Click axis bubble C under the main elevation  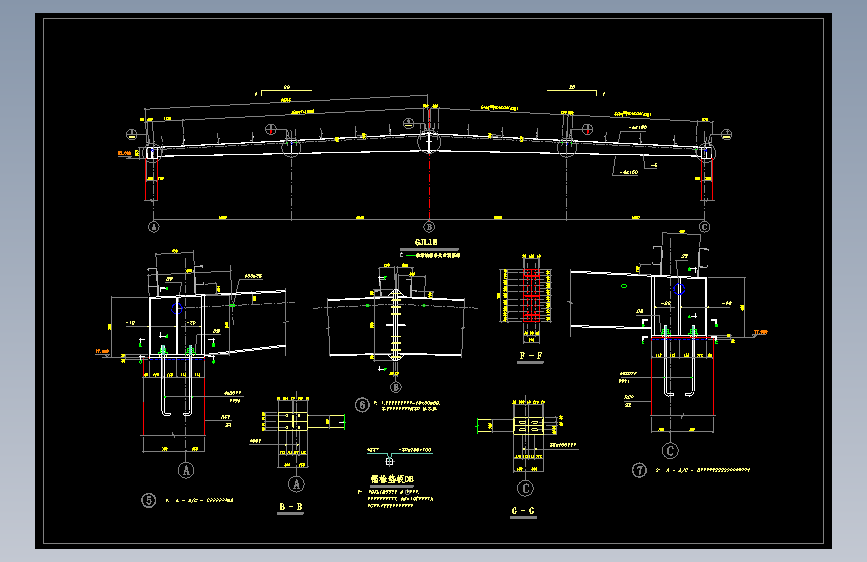tap(704, 227)
